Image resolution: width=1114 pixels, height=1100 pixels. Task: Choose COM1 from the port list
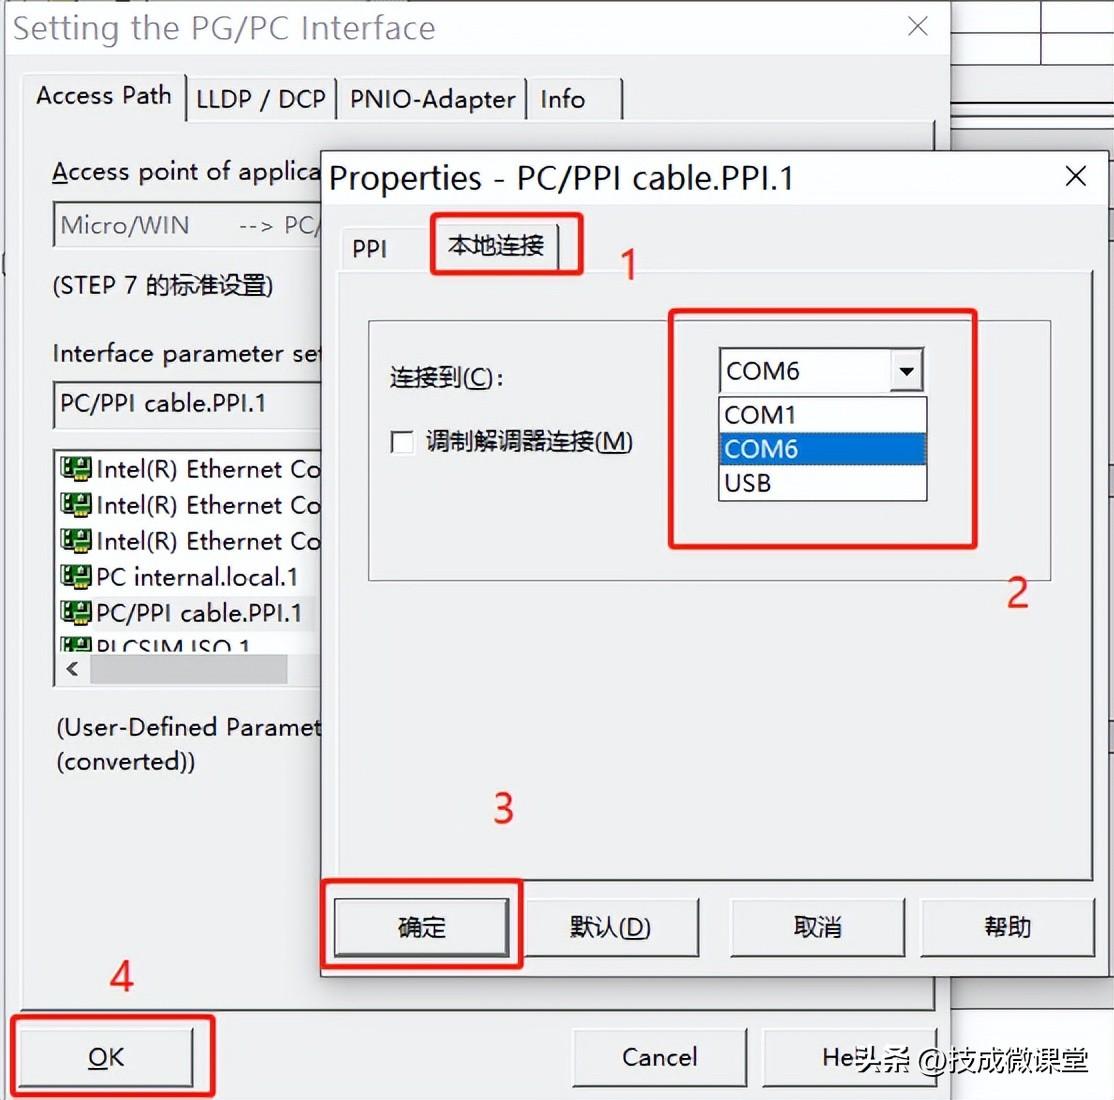click(822, 414)
